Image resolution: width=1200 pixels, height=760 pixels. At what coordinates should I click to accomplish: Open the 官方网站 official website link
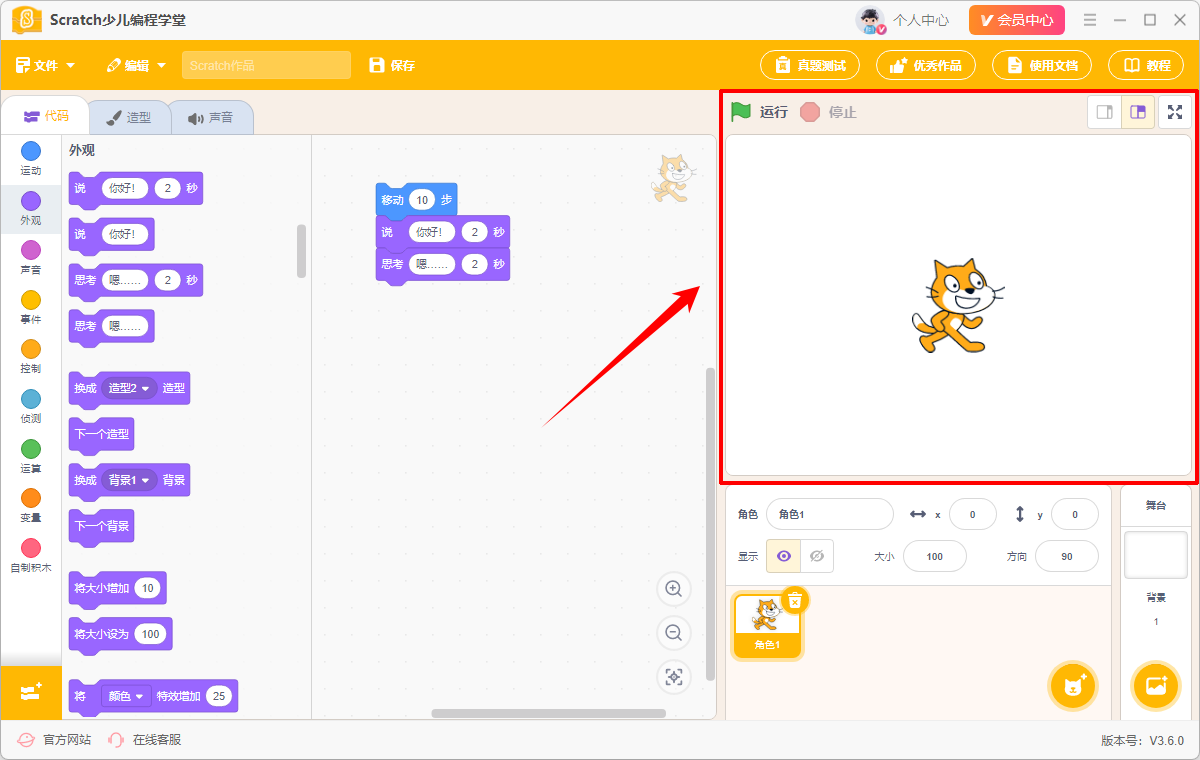(x=55, y=740)
